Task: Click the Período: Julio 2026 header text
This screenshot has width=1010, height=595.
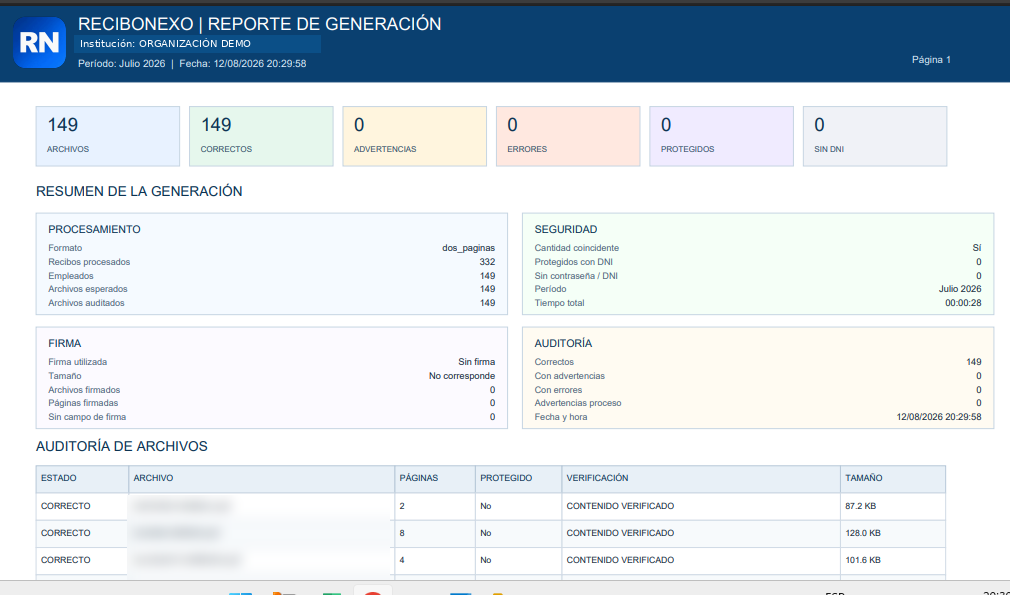Action: point(122,64)
